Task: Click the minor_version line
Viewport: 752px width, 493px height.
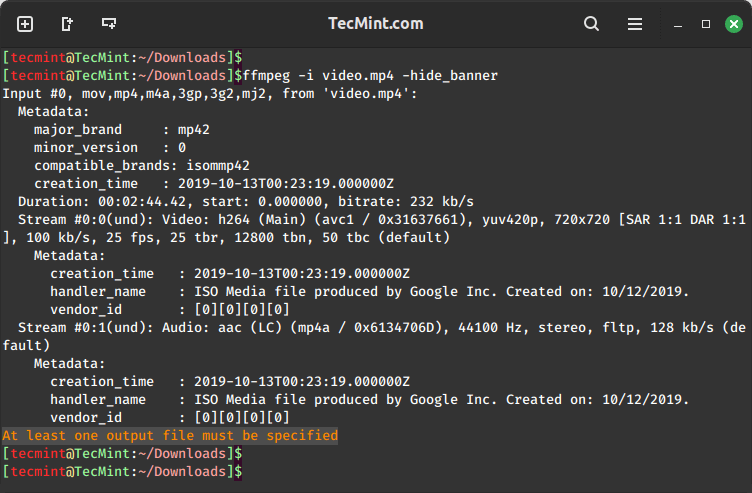Action: click(x=110, y=148)
